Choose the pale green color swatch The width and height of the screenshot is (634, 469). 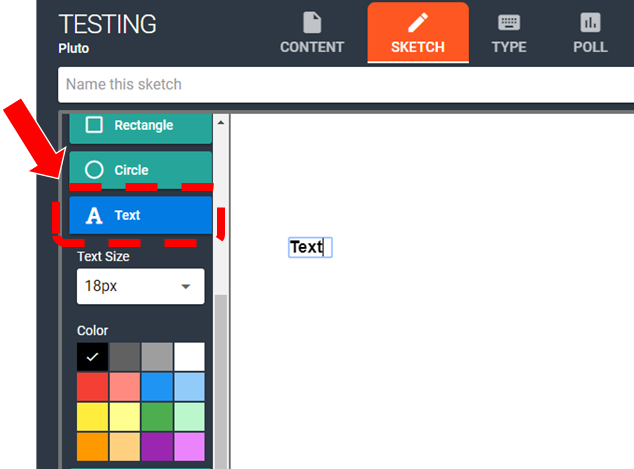[x=189, y=416]
